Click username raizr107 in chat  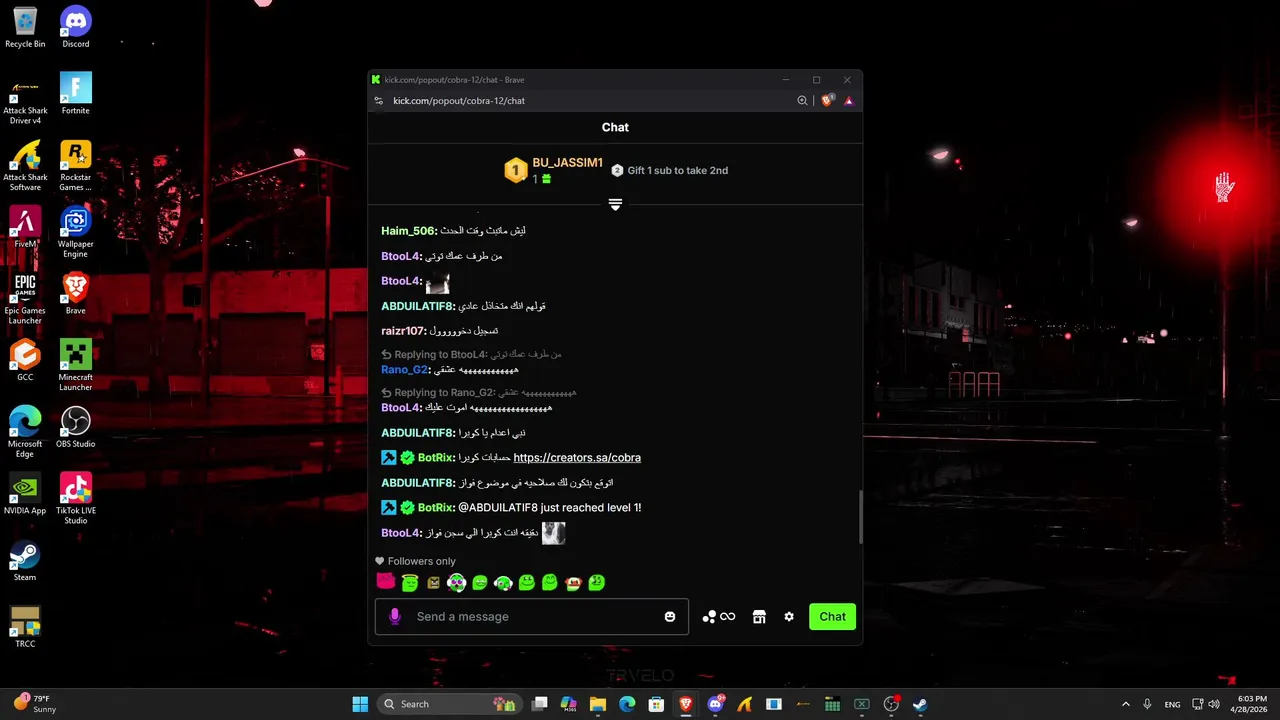(x=402, y=331)
